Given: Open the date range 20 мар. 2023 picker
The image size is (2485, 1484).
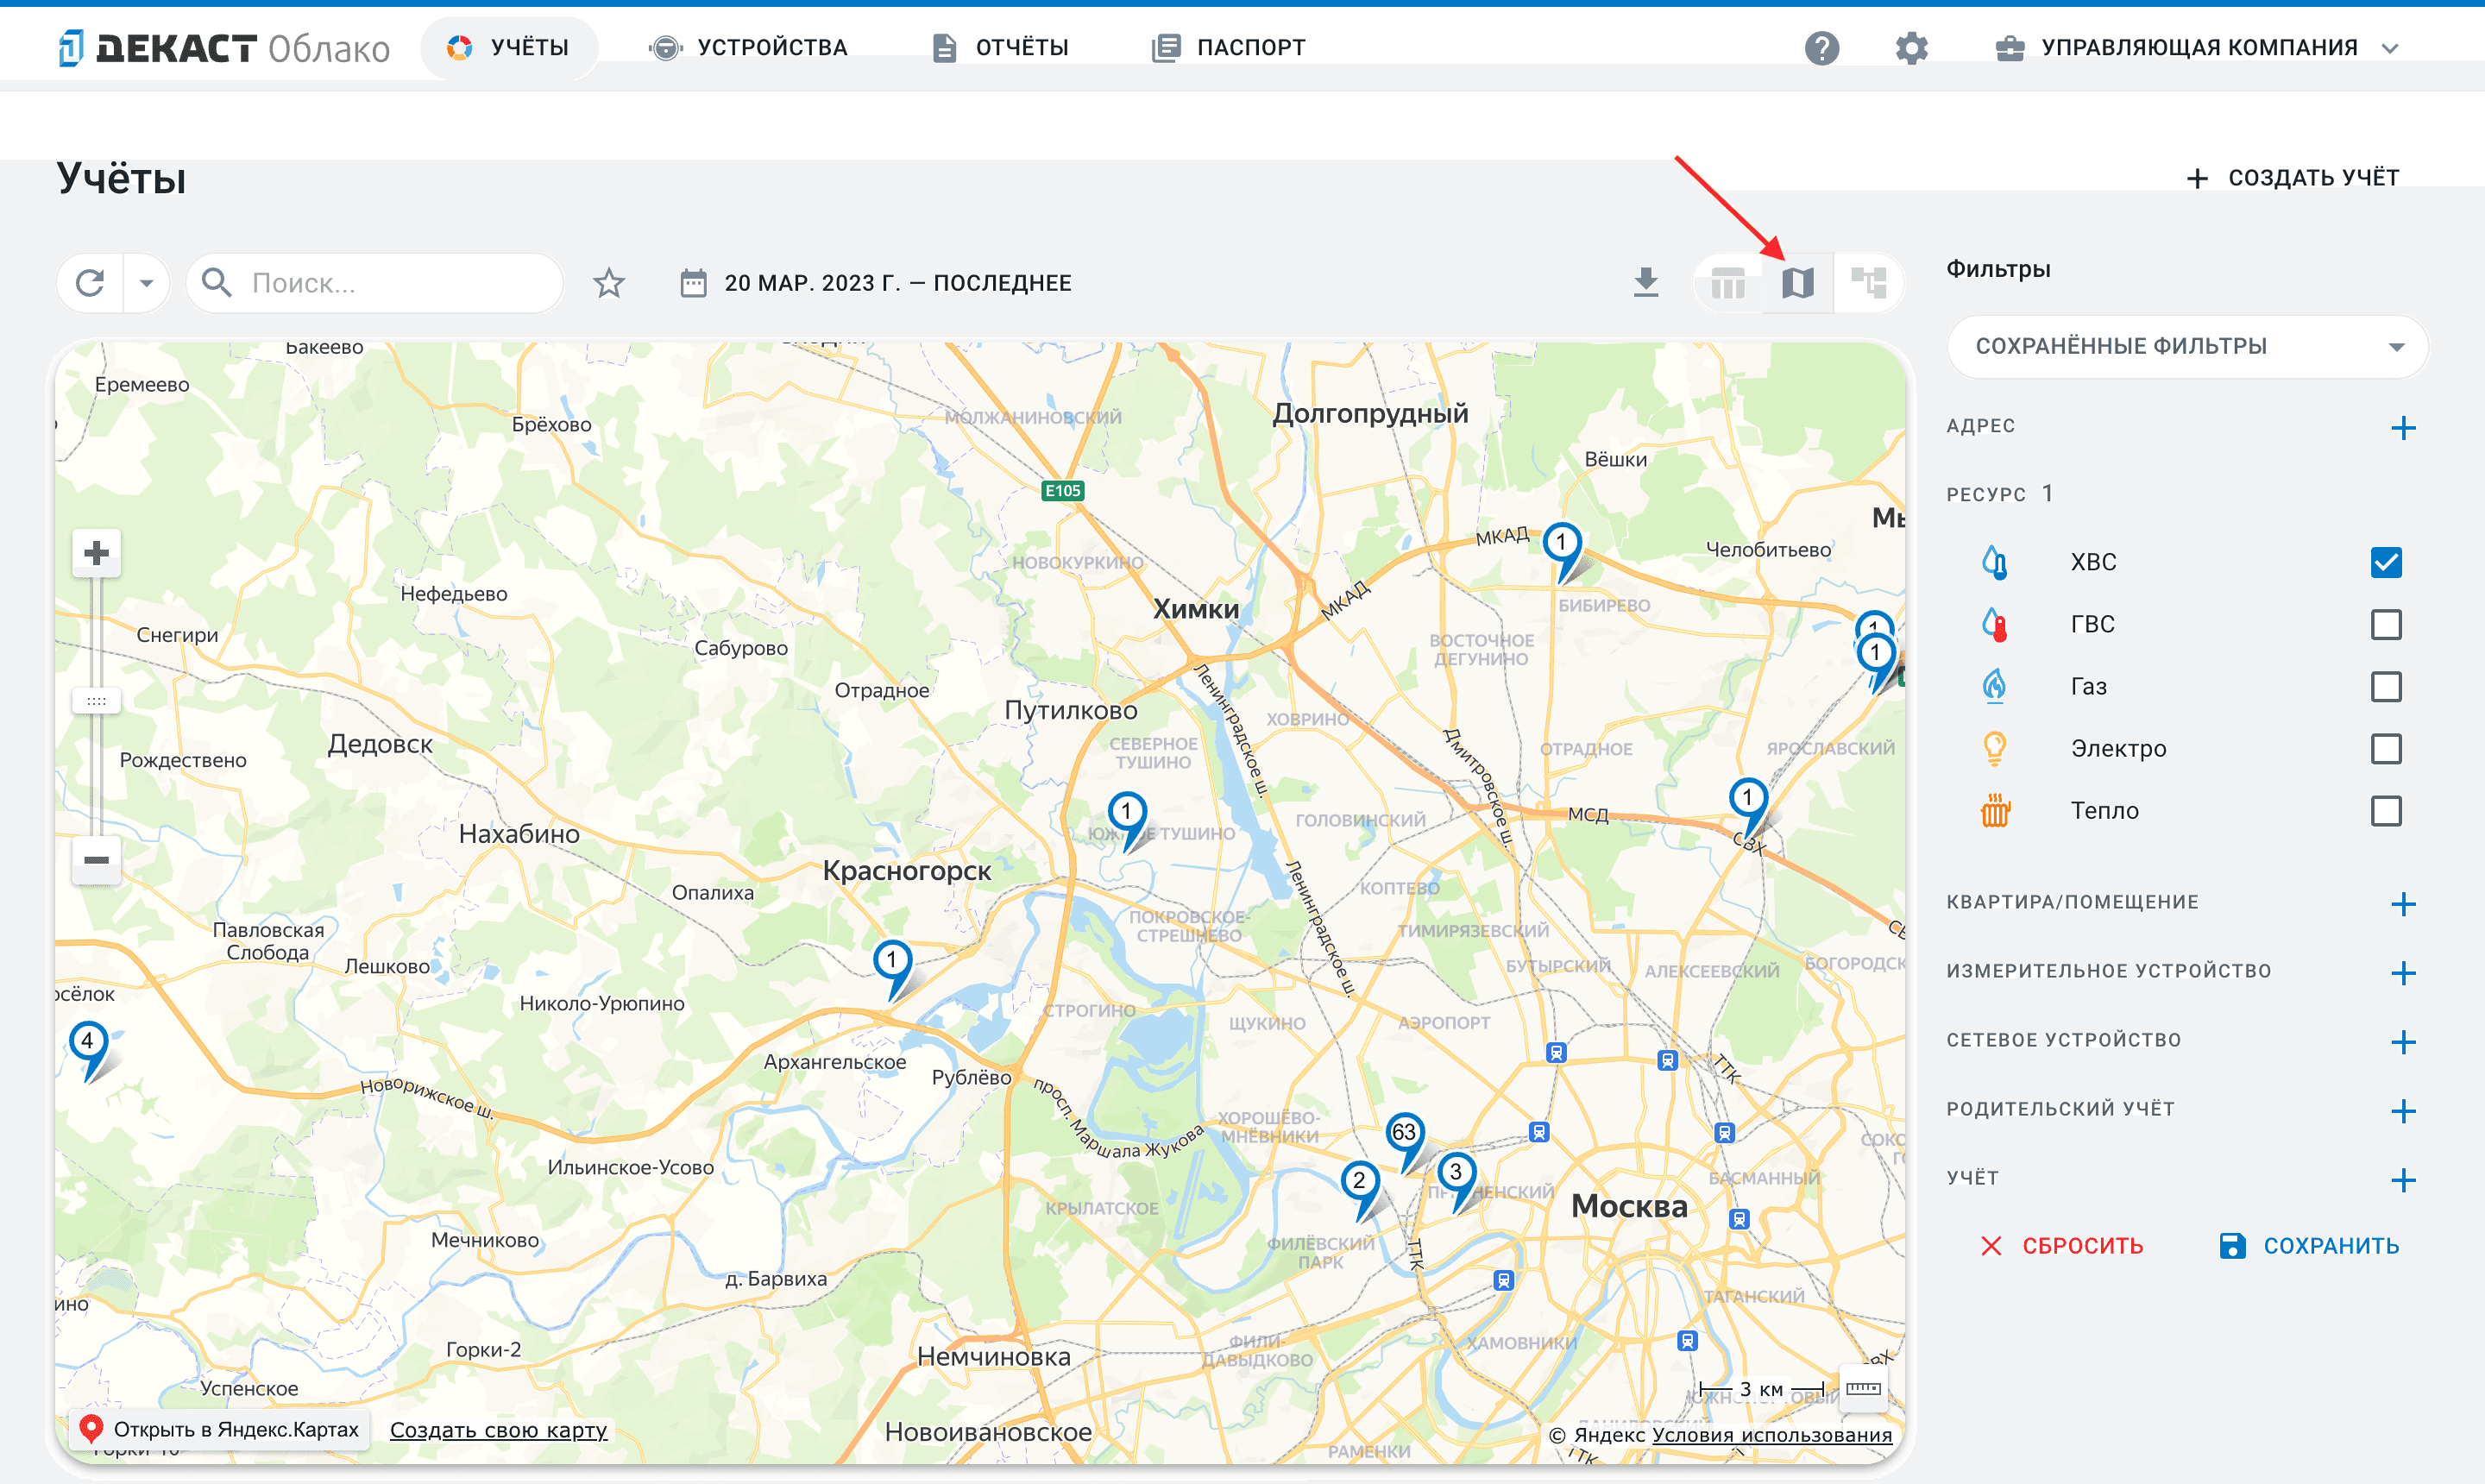Looking at the screenshot, I should [x=875, y=283].
